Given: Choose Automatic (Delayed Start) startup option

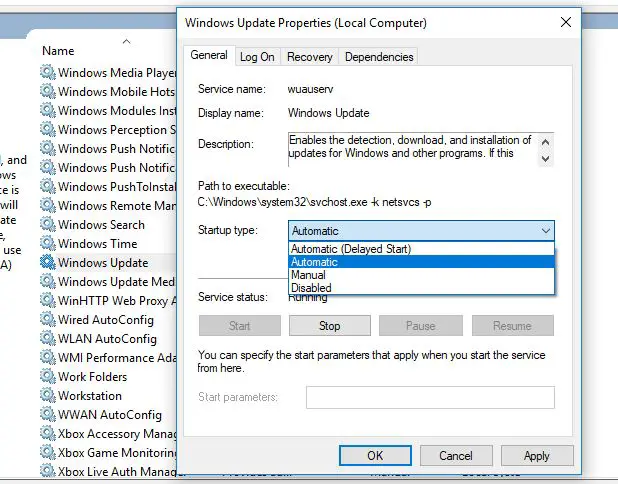Looking at the screenshot, I should click(421, 249).
